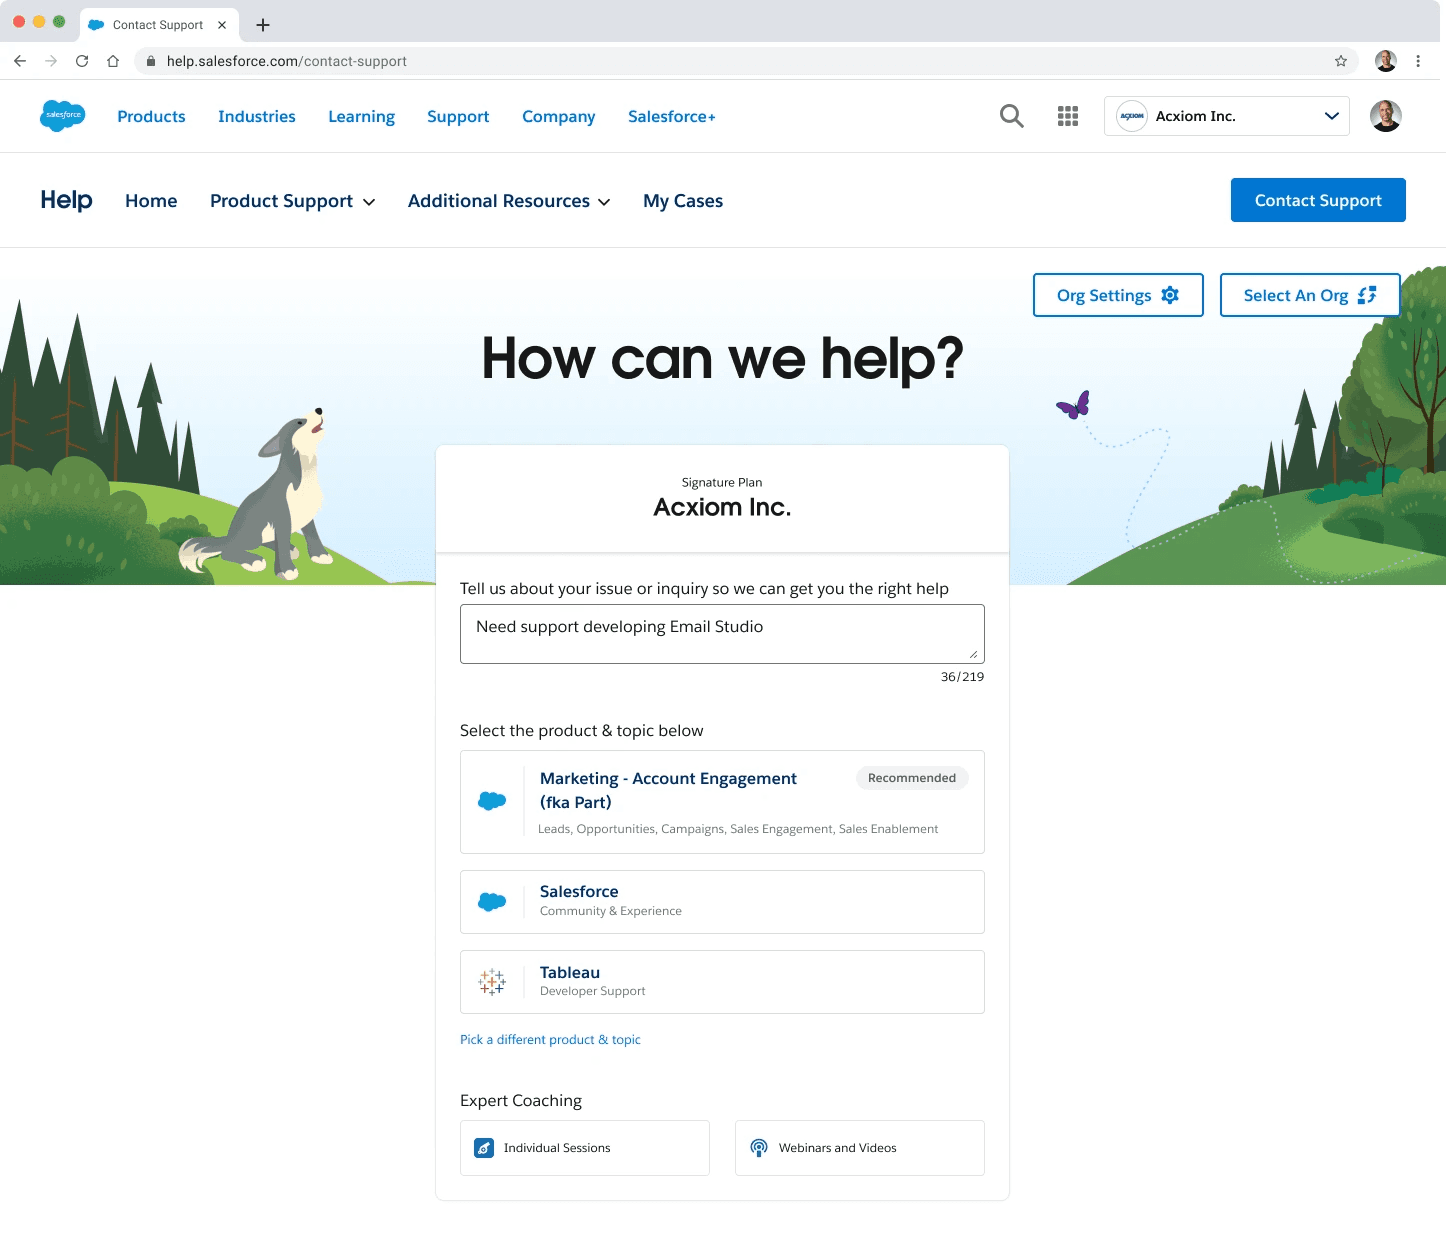
Task: Click the Acxiom Inc. plan heading
Action: (722, 507)
